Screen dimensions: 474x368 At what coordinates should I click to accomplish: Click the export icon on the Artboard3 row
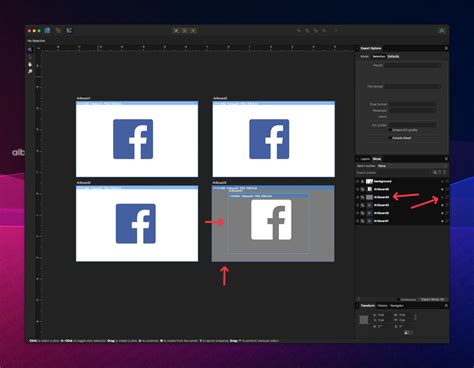point(447,205)
